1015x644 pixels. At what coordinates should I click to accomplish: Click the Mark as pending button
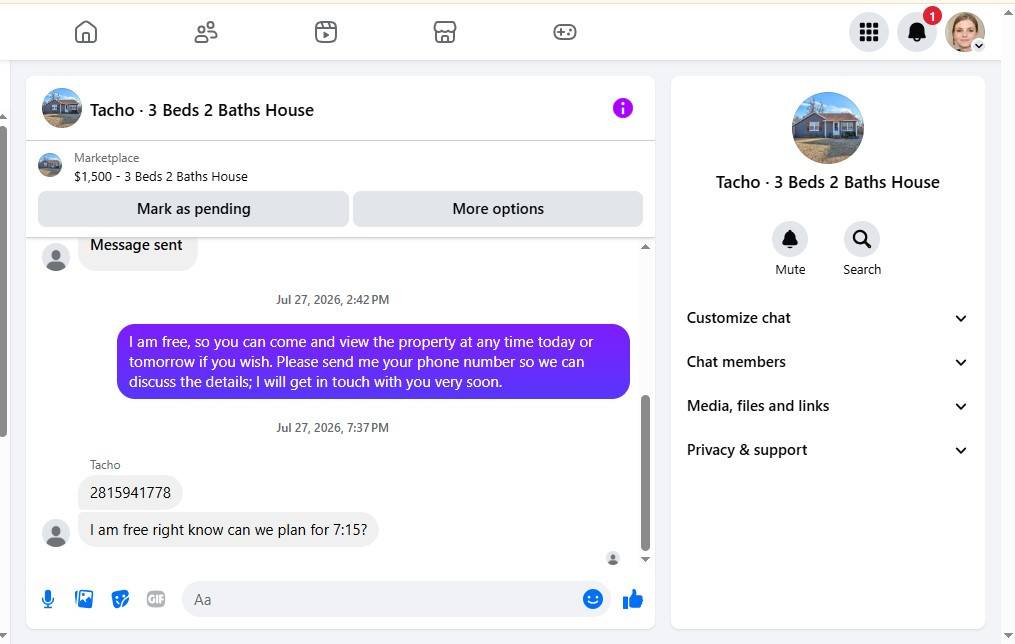tap(194, 209)
